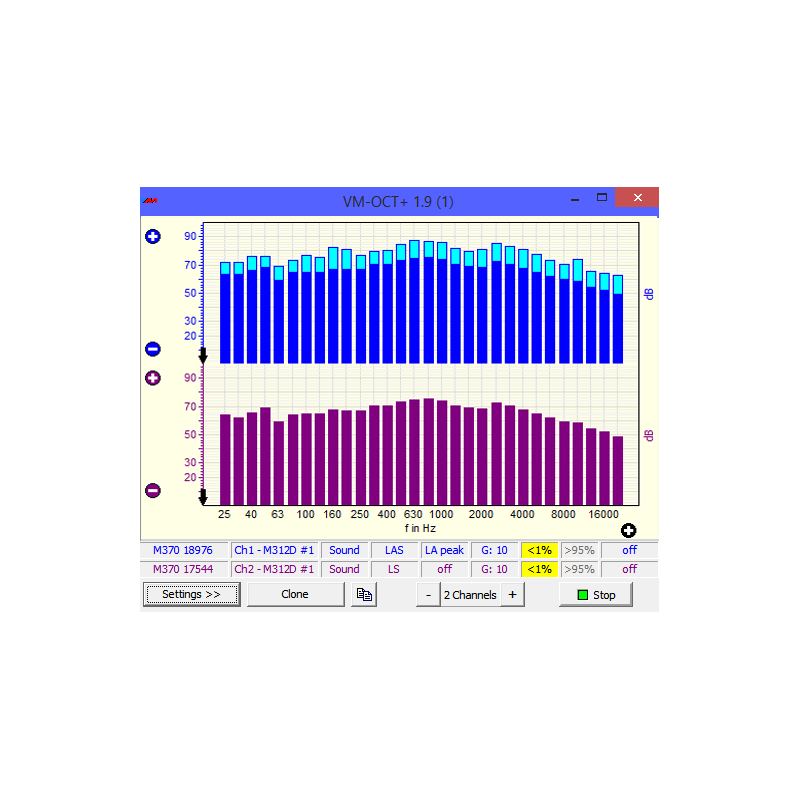Zoom in on the Ch1 spectrum scale

coord(152,236)
